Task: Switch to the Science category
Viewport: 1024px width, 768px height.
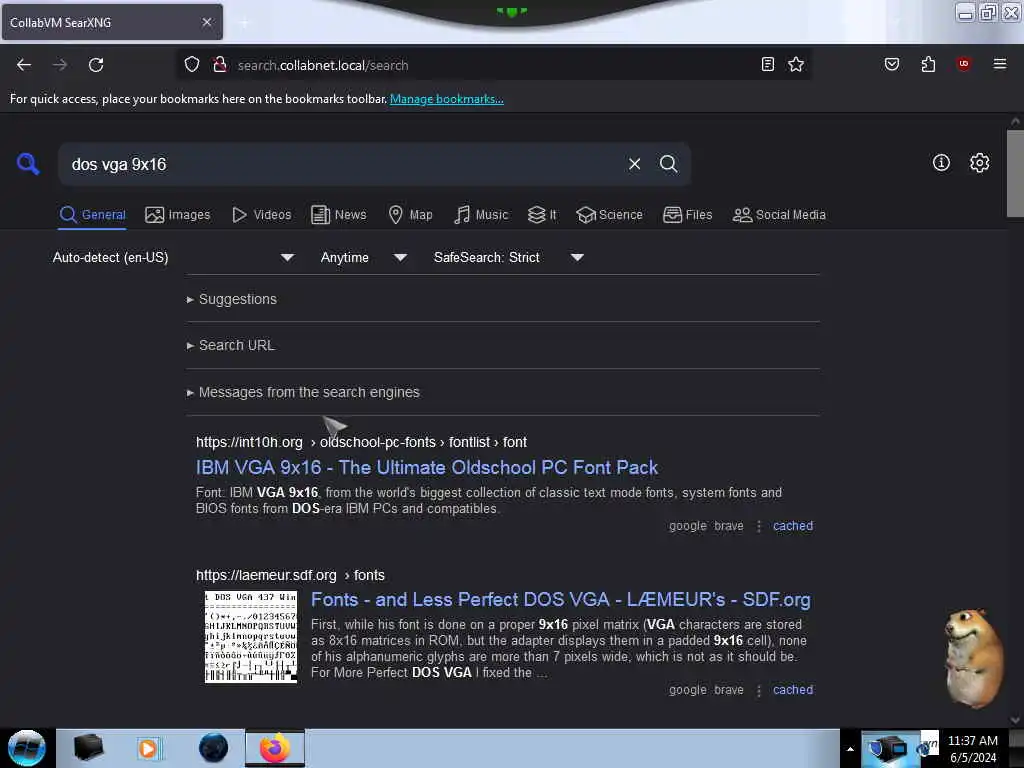Action: 609,215
